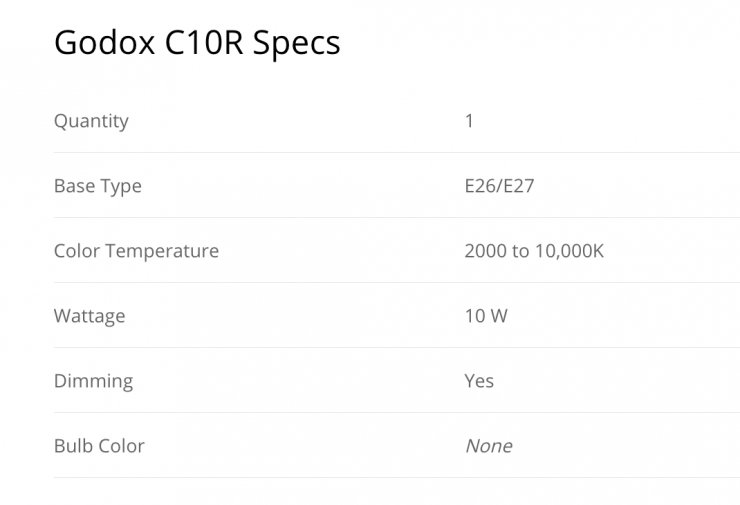
Task: Click the Quantity value '1'
Action: click(469, 121)
